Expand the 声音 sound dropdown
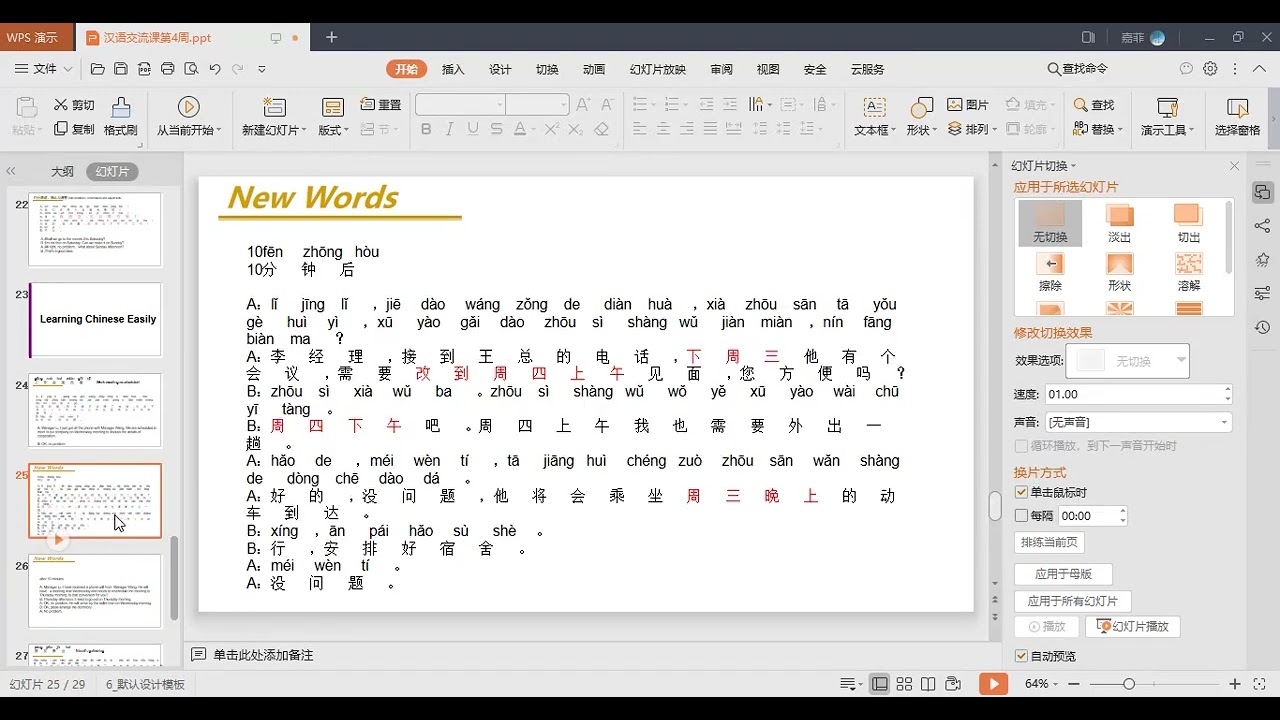1280x720 pixels. (1224, 423)
